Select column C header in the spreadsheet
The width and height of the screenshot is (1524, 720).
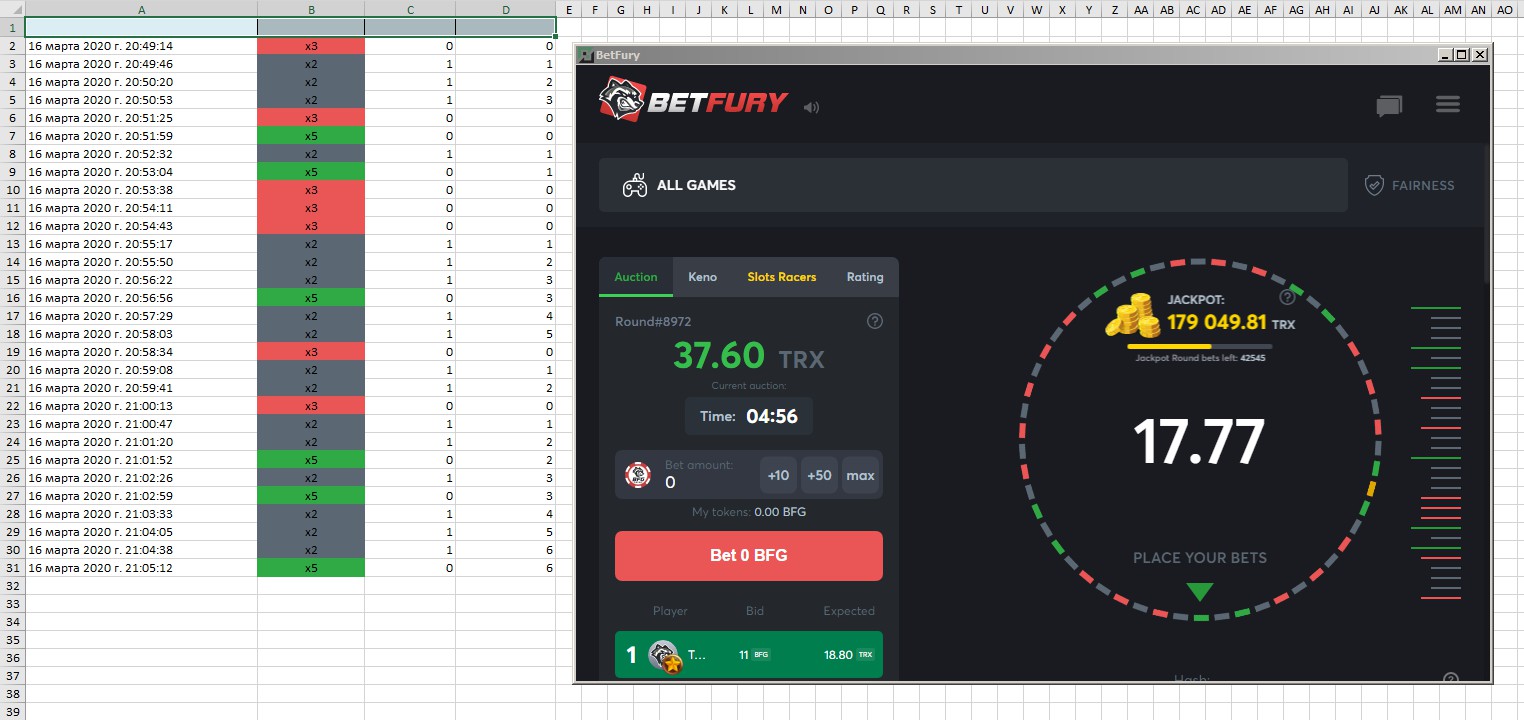410,10
